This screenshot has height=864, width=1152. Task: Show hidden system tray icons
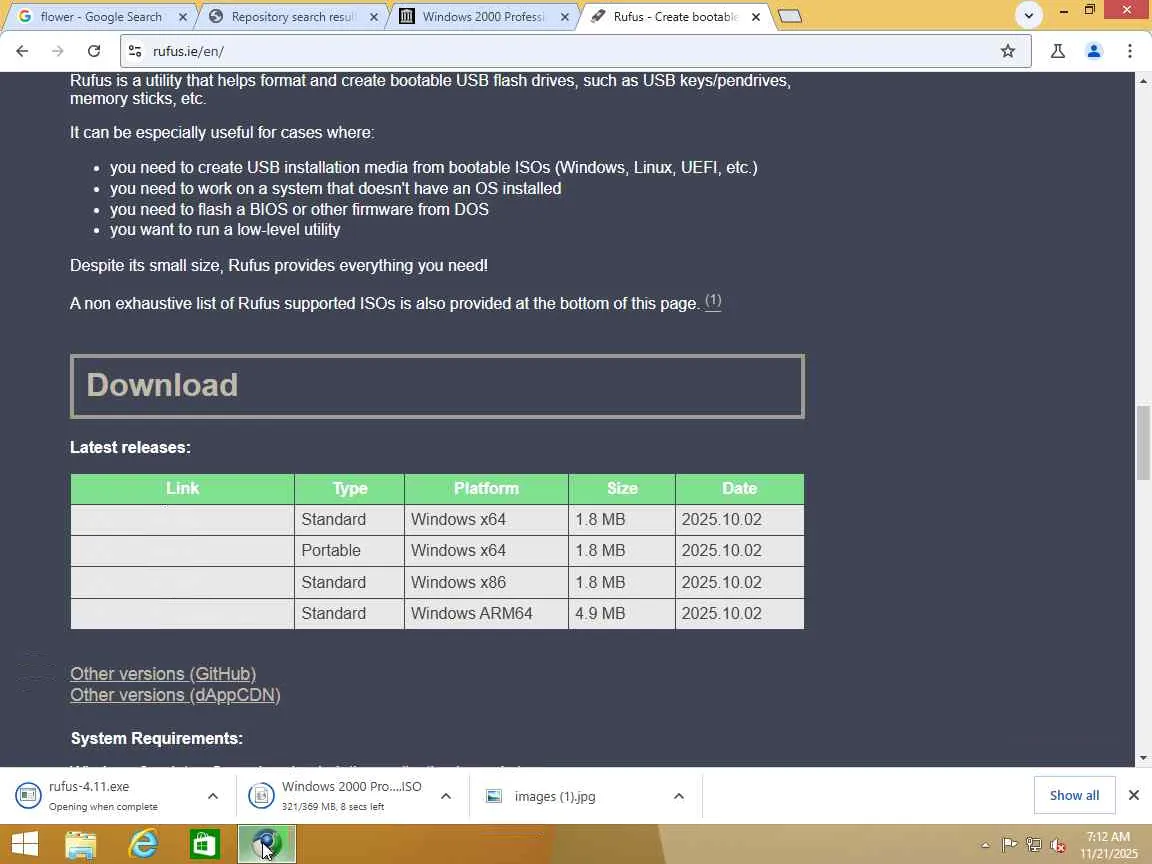[985, 845]
